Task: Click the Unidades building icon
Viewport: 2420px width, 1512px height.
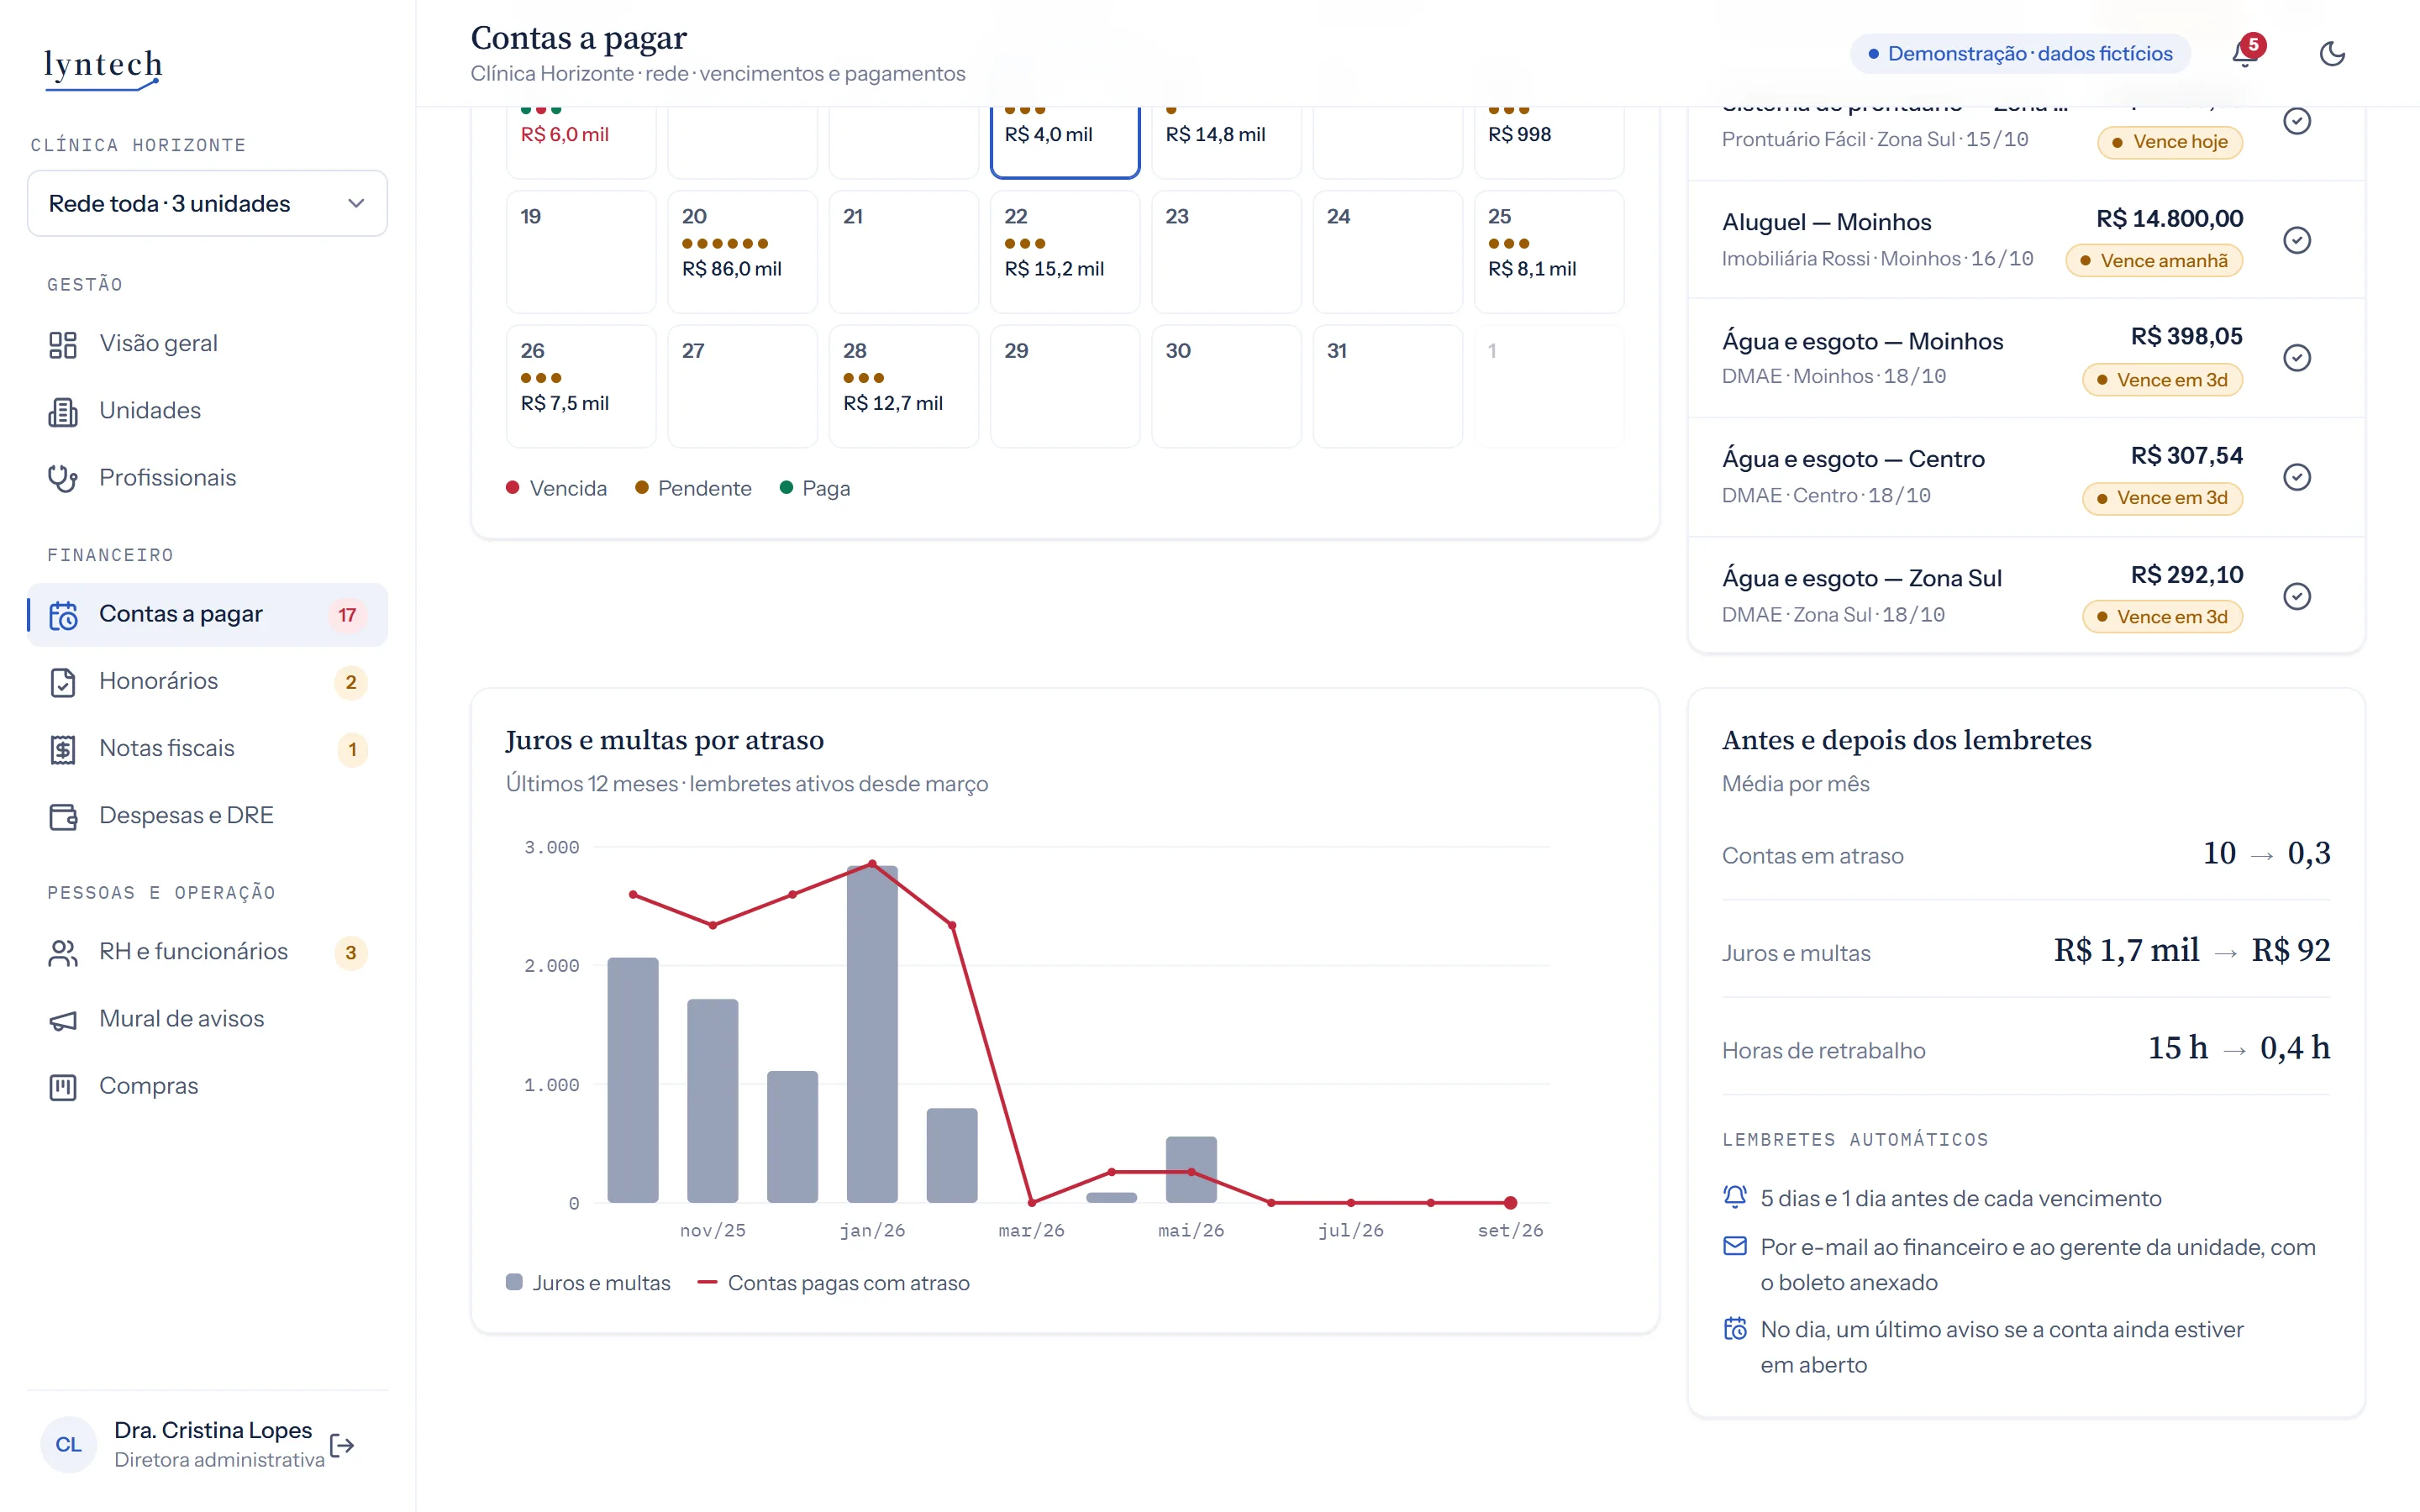Action: click(x=63, y=411)
